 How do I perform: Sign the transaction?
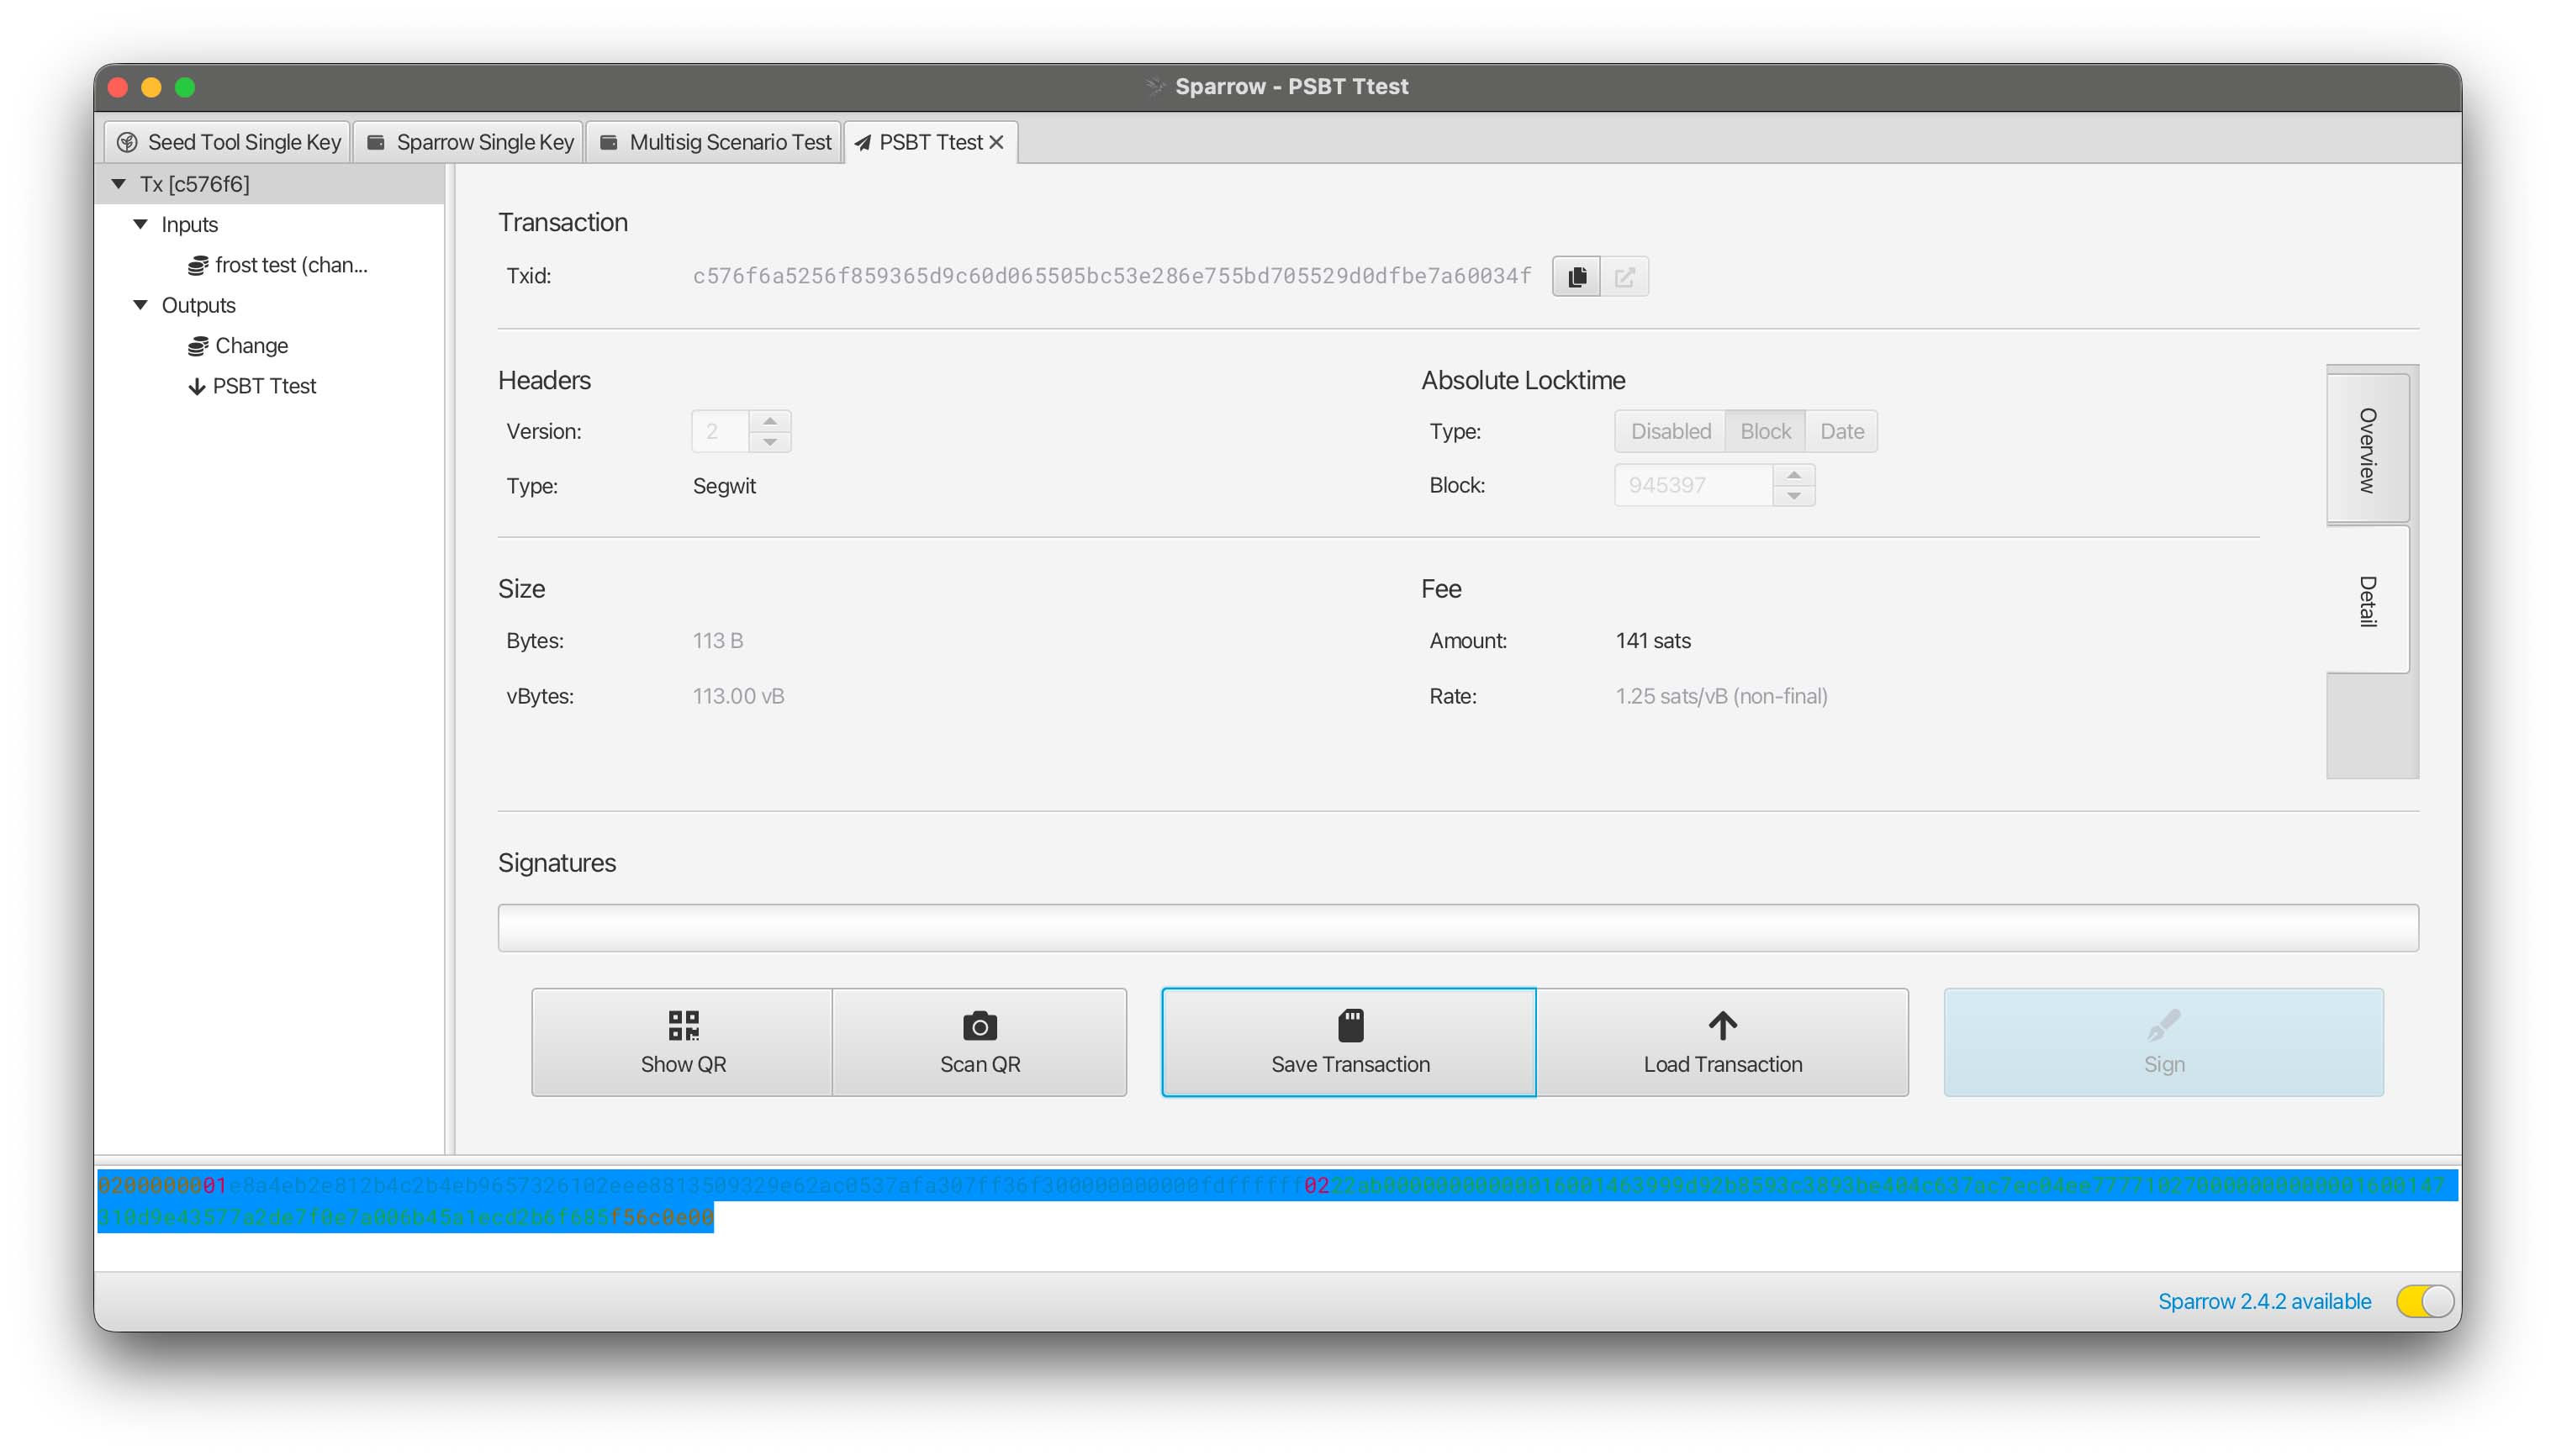2163,1042
